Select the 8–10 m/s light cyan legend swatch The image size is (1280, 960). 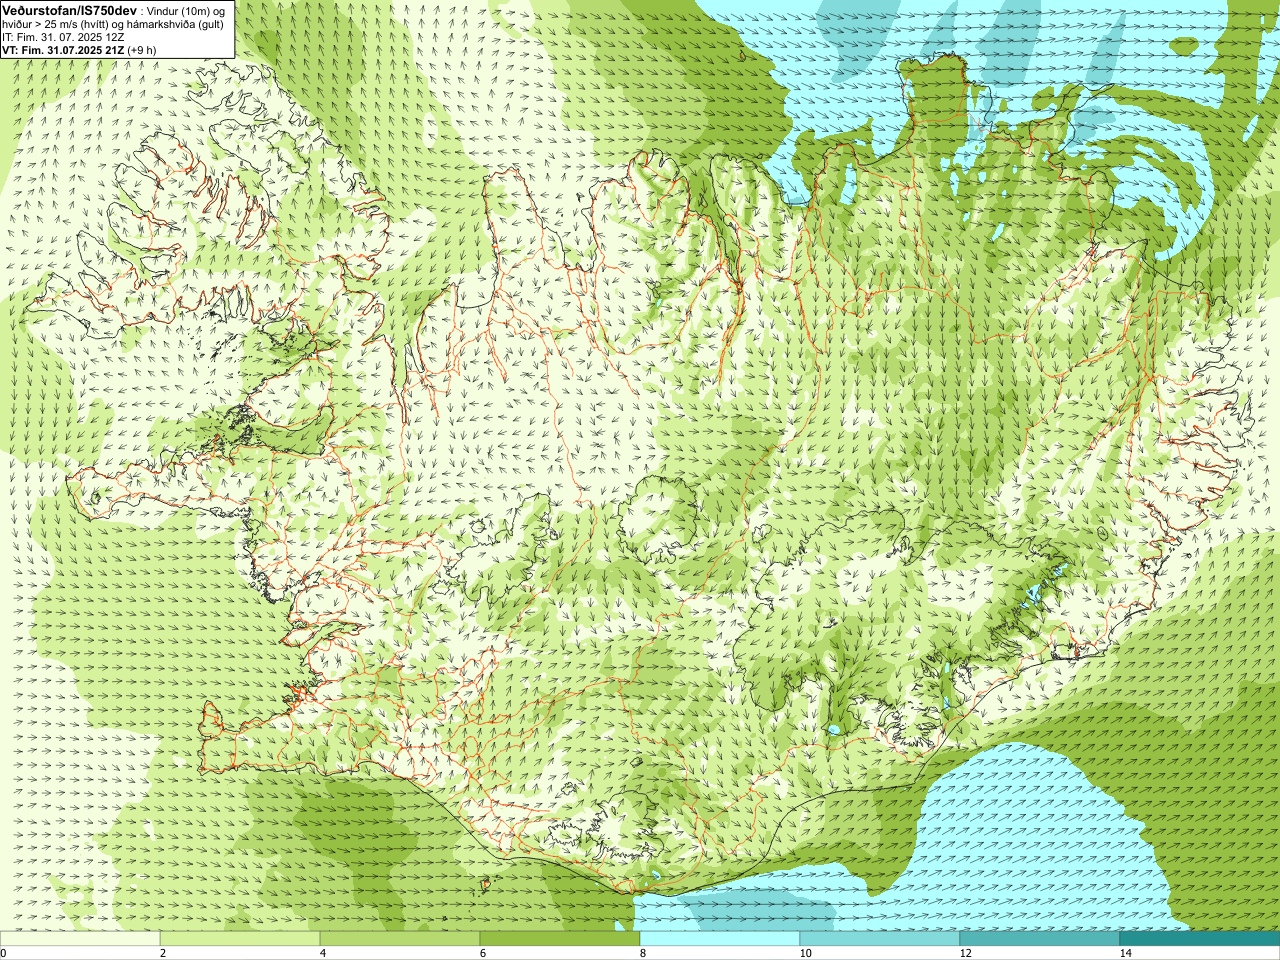[720, 939]
